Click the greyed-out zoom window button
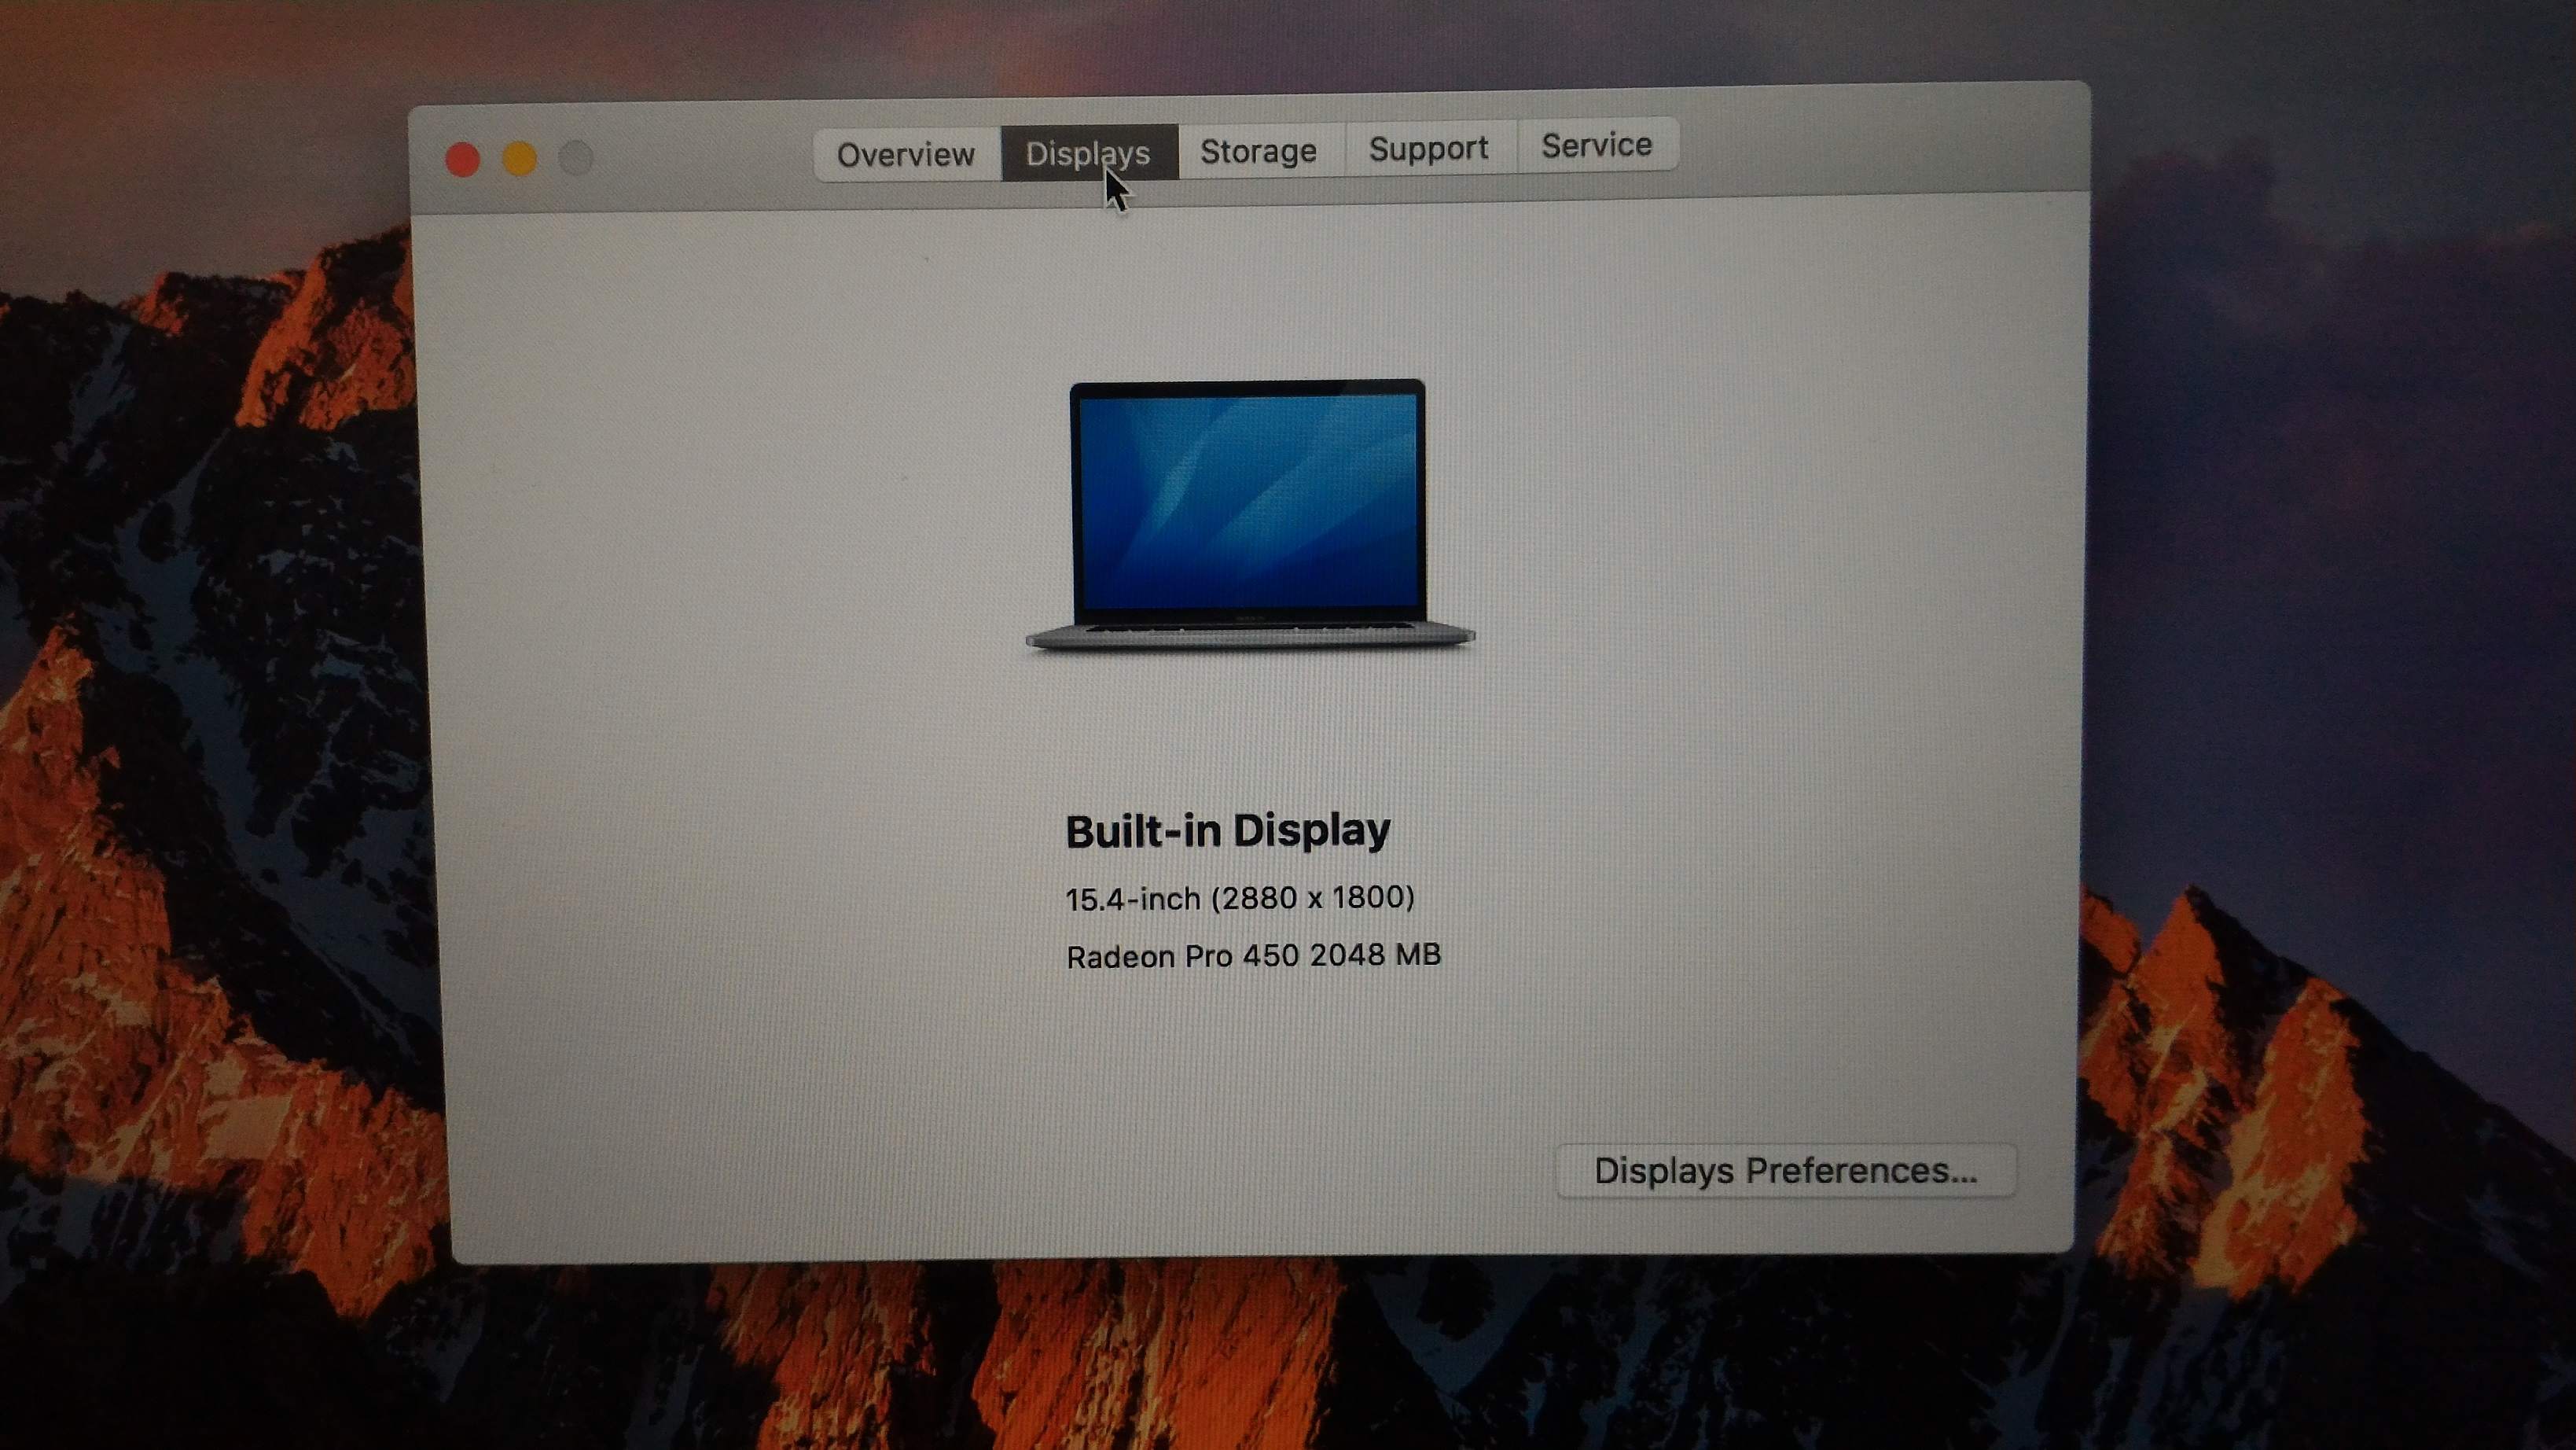The width and height of the screenshot is (2576, 1450). (x=576, y=158)
